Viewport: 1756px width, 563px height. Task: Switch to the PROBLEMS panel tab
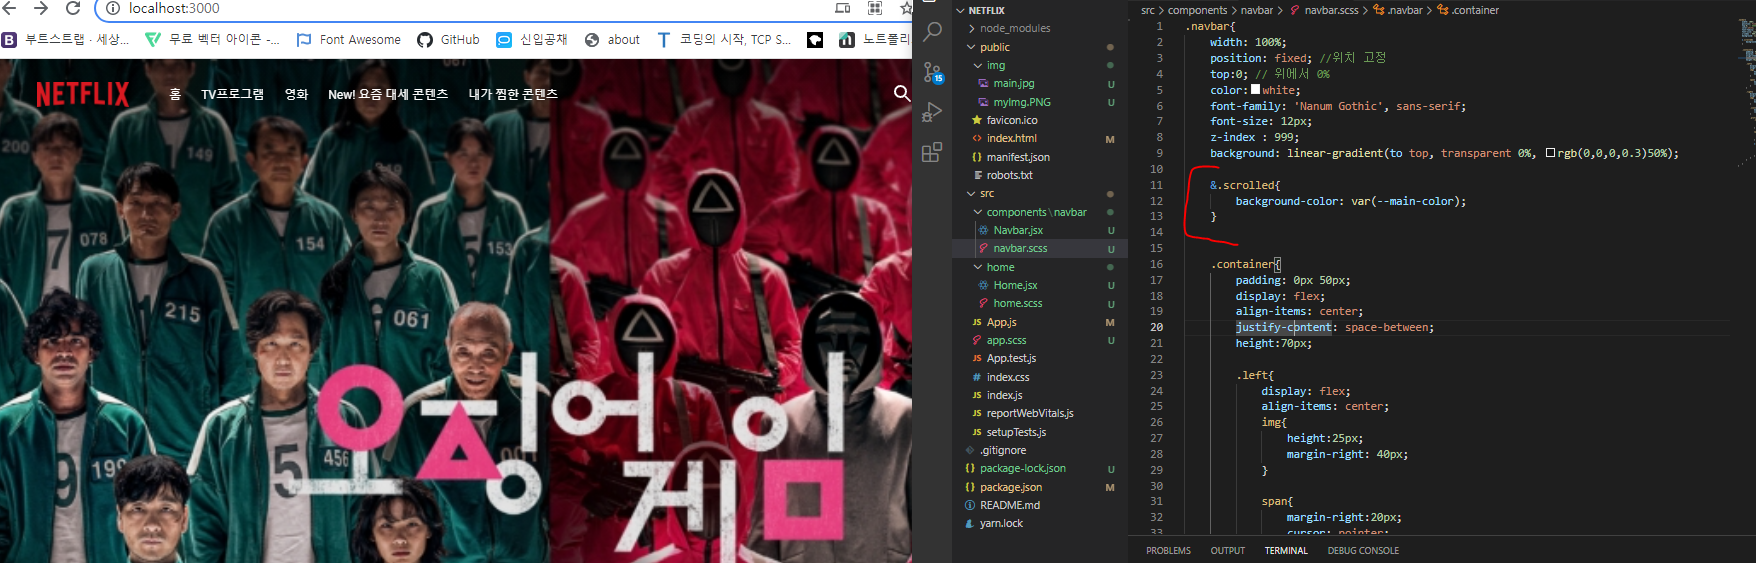[x=1168, y=551]
